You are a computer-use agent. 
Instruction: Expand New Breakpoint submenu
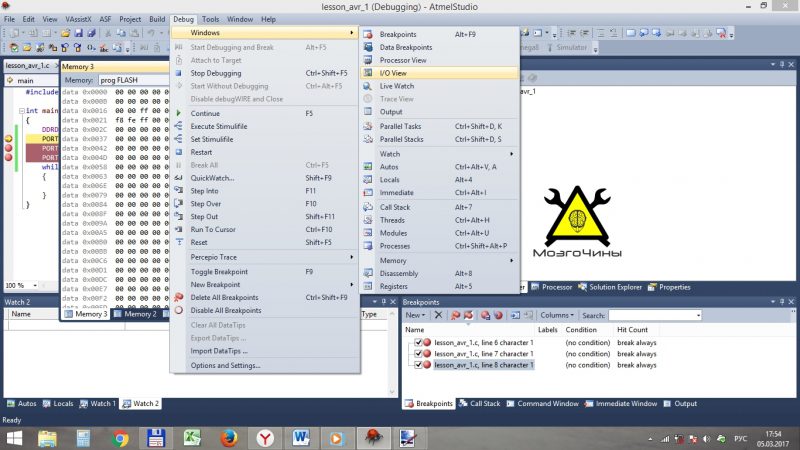tap(265, 285)
